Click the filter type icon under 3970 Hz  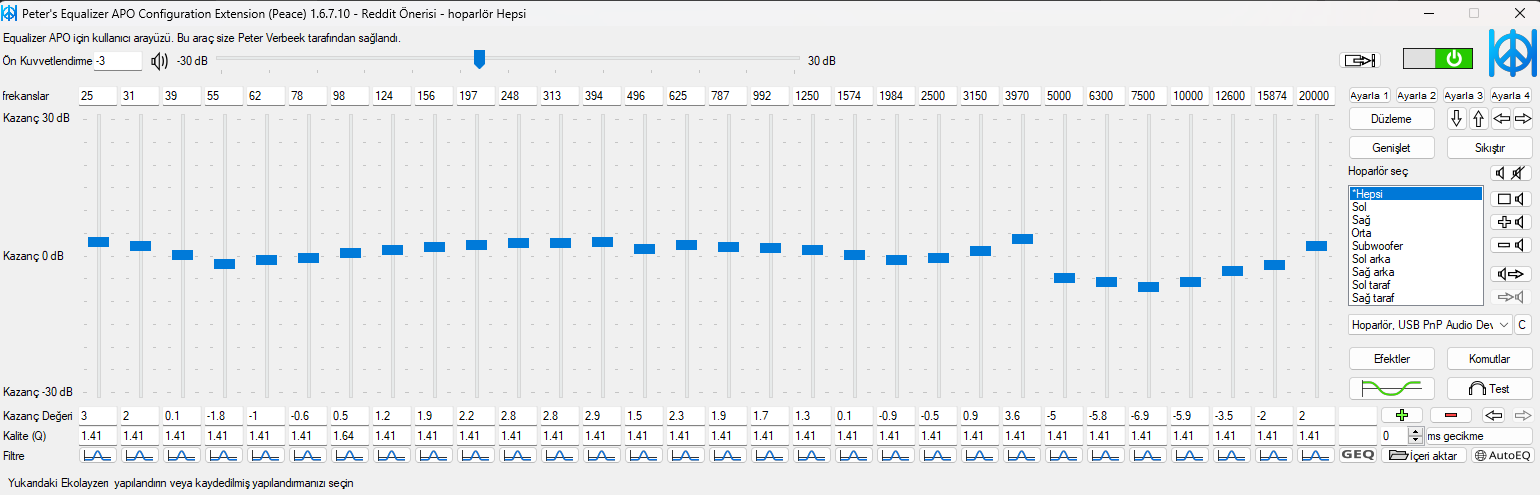click(1022, 455)
